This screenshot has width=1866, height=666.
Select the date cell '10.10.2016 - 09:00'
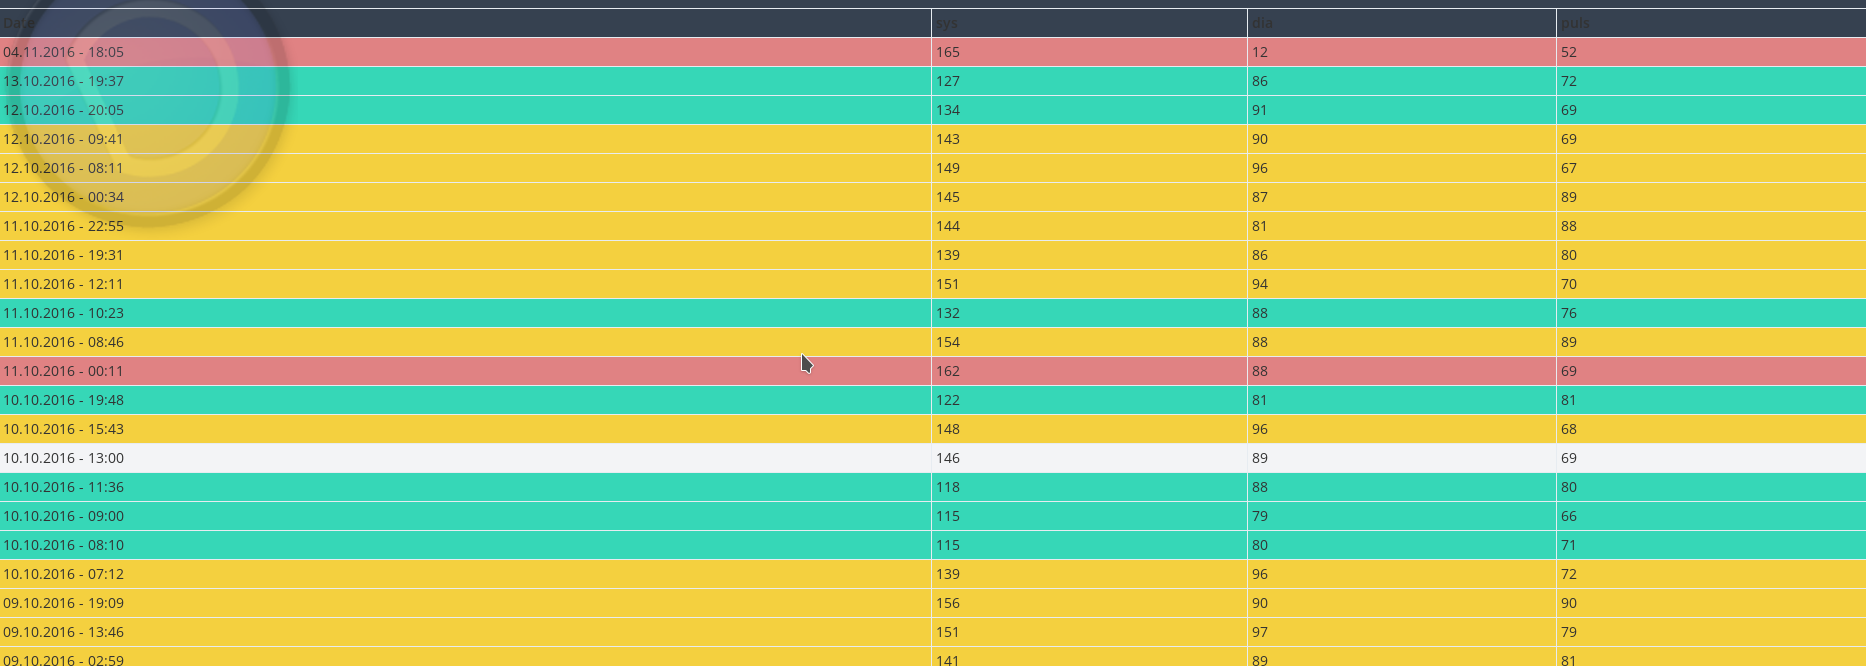click(465, 516)
